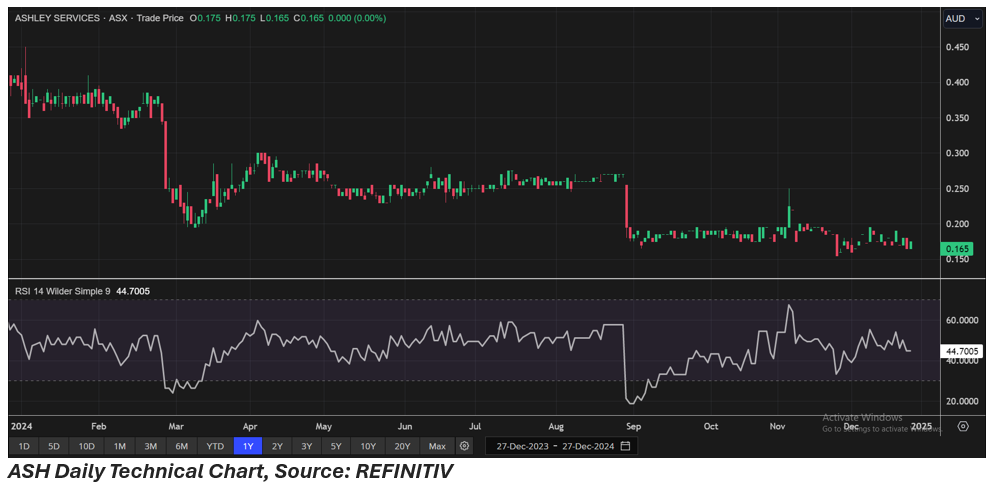Select the 1D range button
This screenshot has height=485, width=996.
[24, 446]
